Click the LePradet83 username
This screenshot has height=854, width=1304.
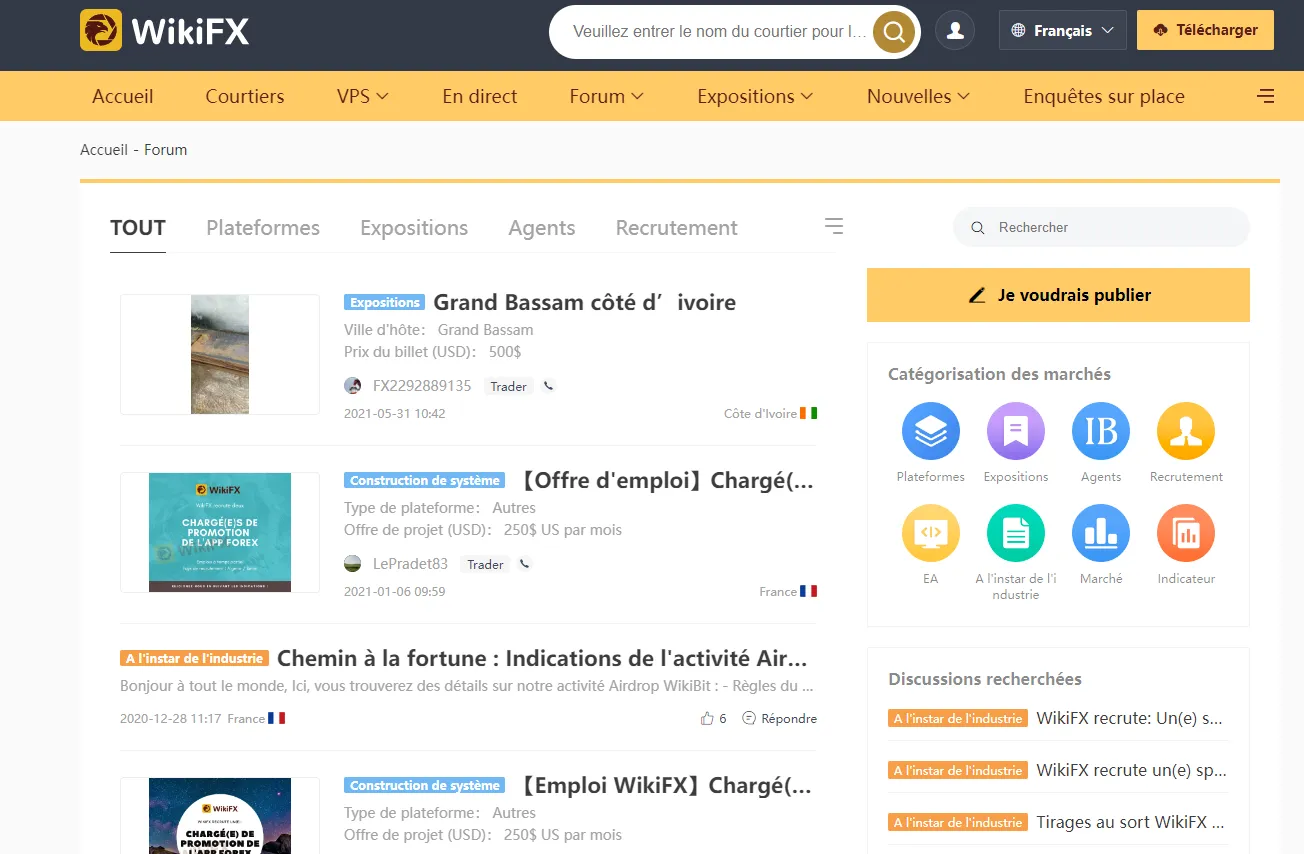(x=410, y=564)
